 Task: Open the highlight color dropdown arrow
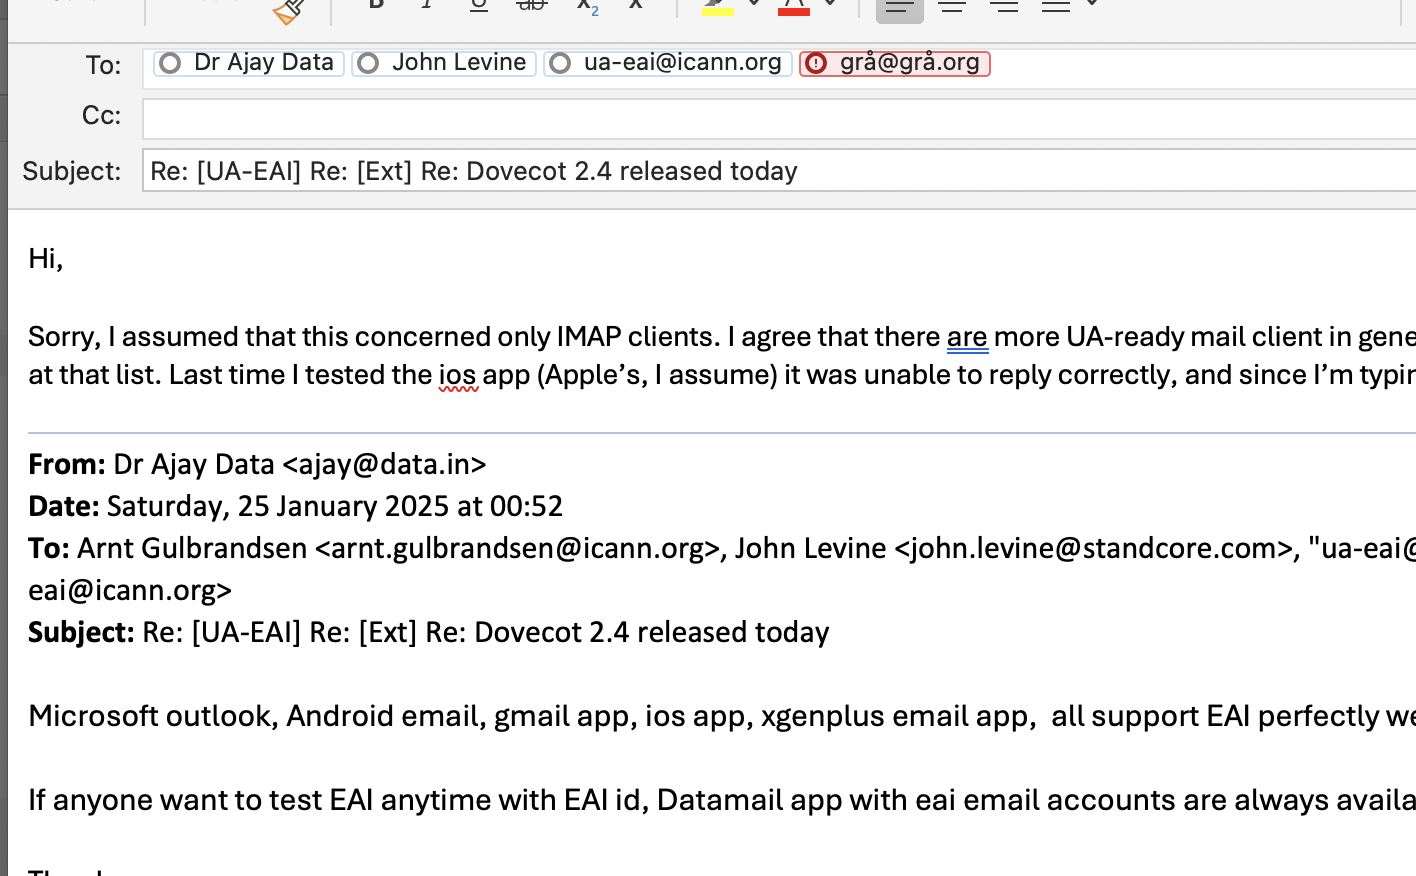(754, 4)
